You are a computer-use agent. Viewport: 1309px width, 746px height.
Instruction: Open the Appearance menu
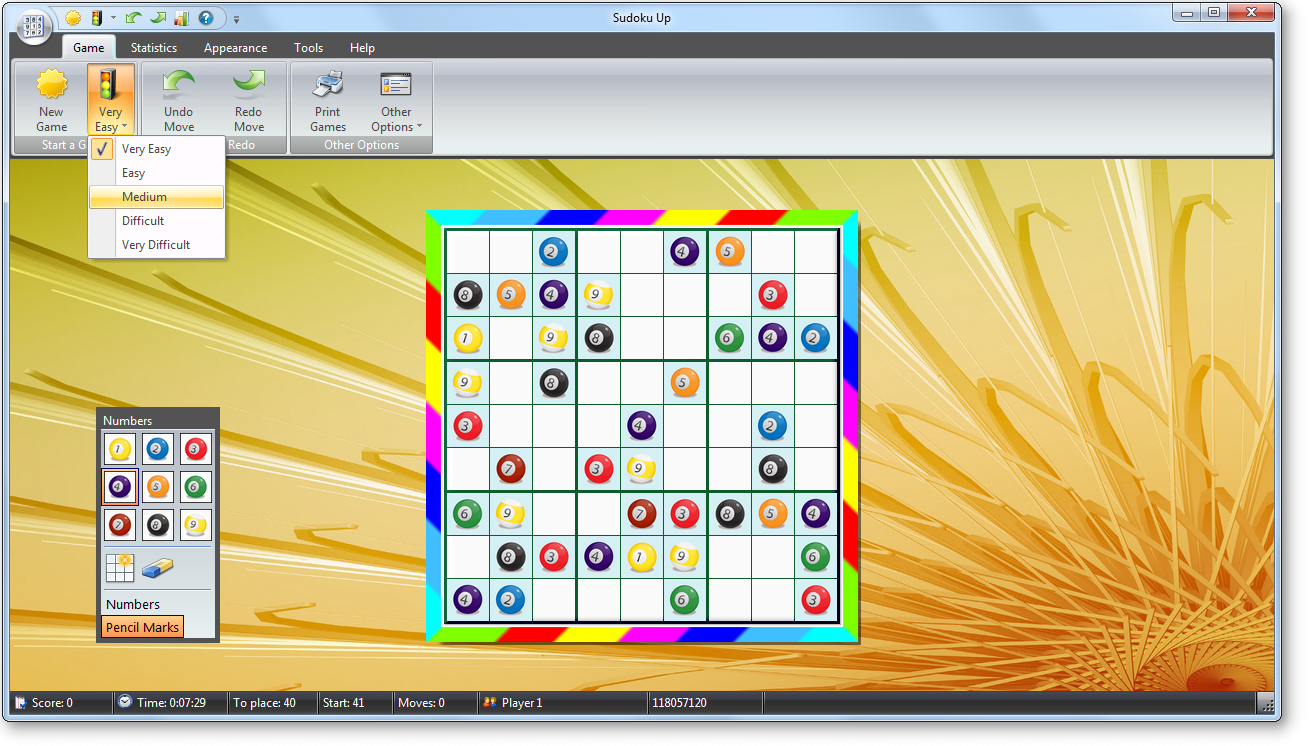tap(235, 47)
